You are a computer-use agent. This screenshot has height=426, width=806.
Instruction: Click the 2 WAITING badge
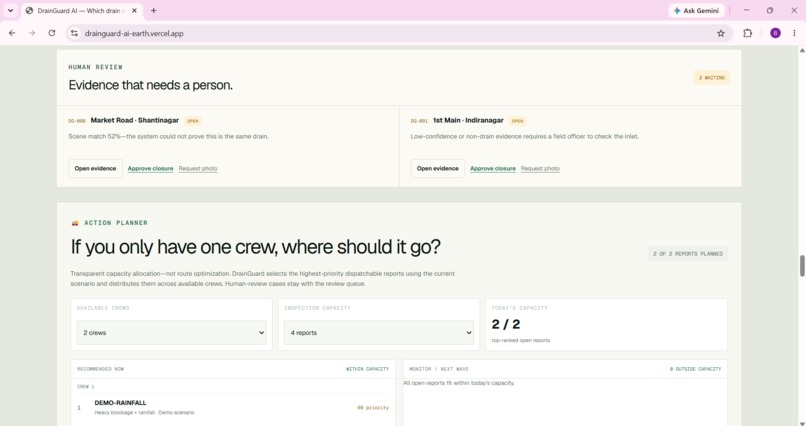711,78
